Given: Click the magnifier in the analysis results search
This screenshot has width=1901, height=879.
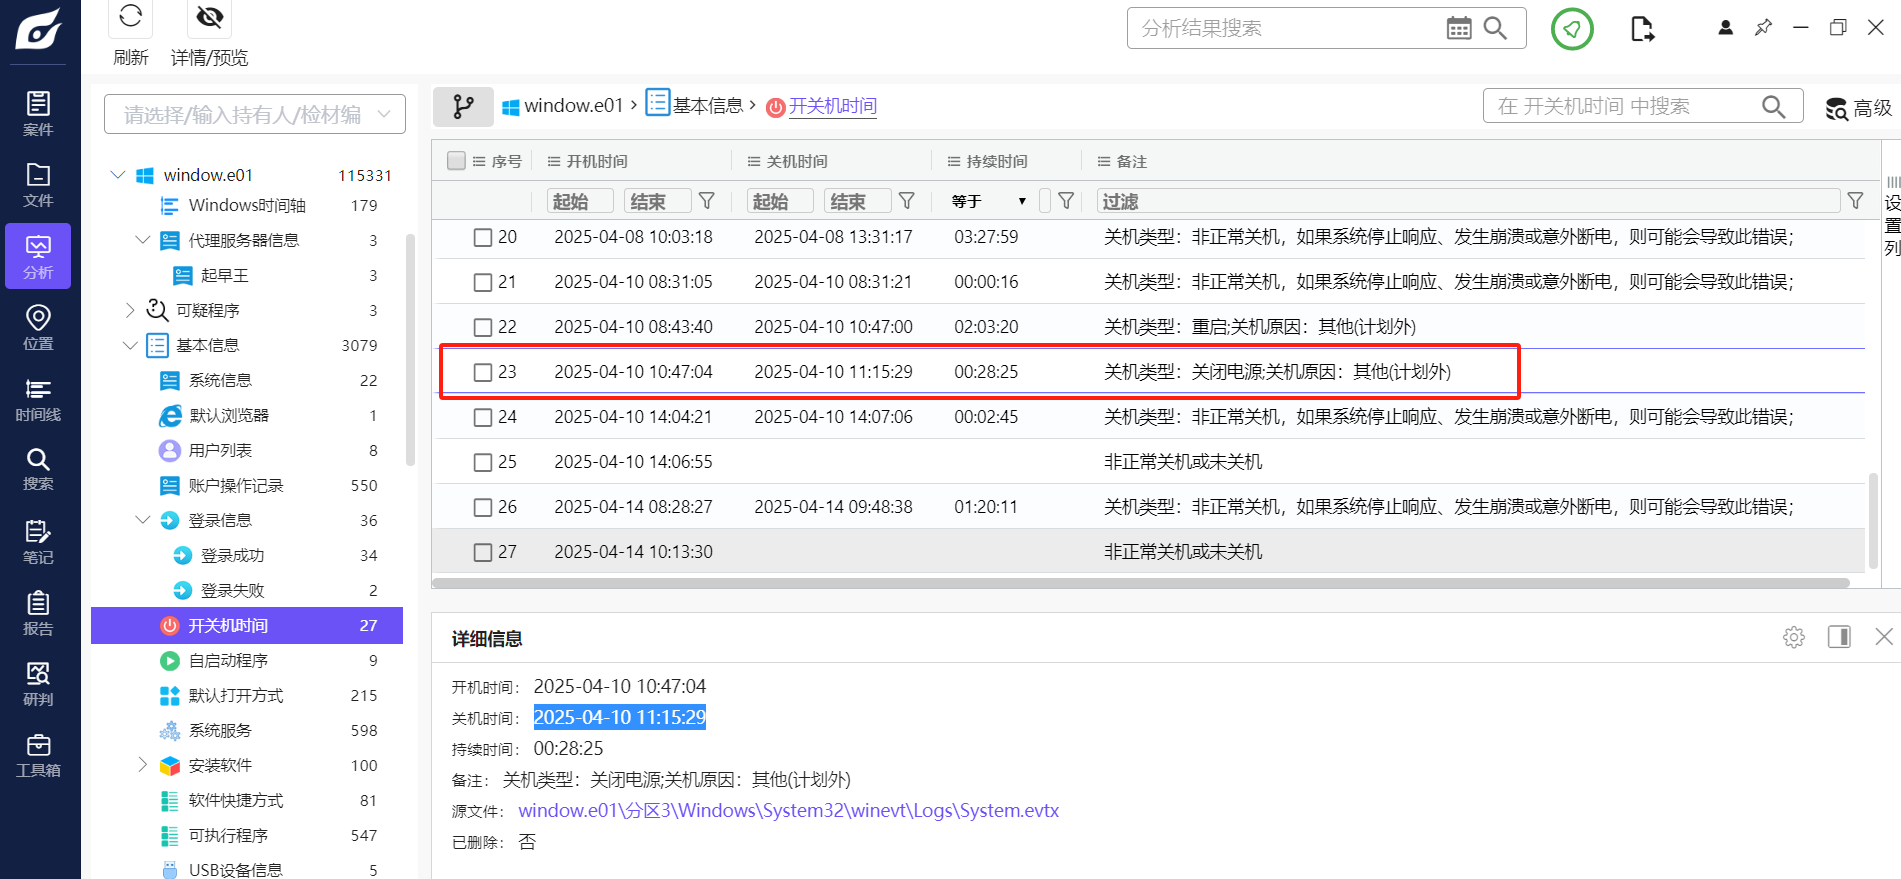Looking at the screenshot, I should coord(1495,28).
